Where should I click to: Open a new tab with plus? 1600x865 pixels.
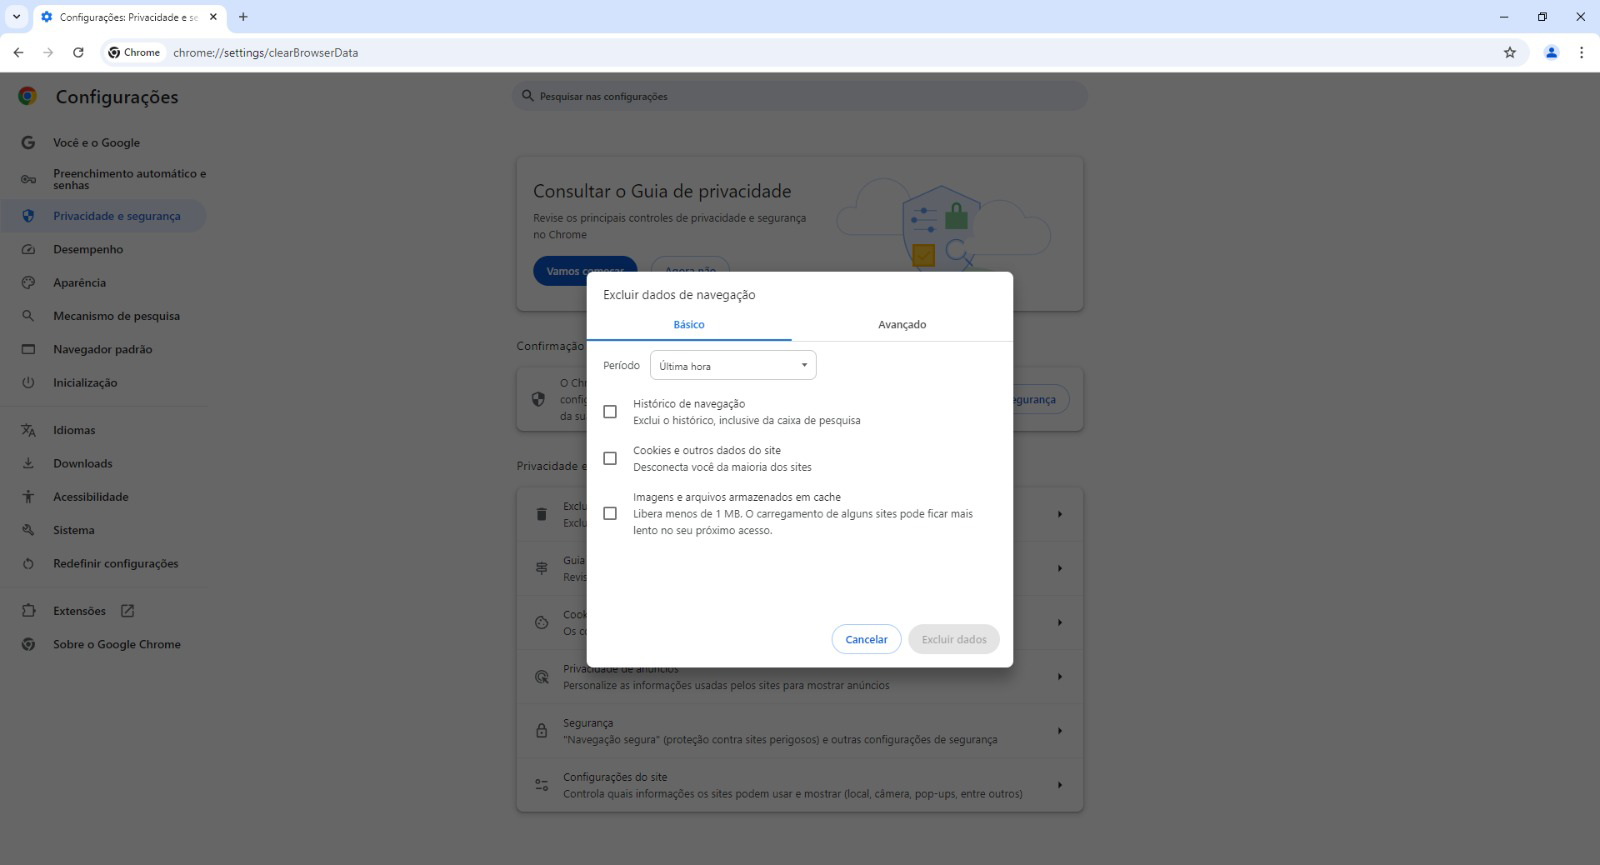pyautogui.click(x=243, y=17)
